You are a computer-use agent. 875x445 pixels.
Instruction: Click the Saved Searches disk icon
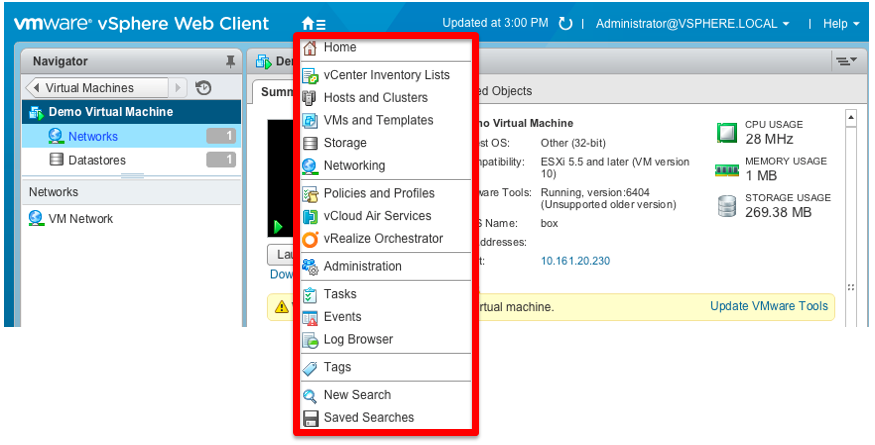click(x=310, y=419)
